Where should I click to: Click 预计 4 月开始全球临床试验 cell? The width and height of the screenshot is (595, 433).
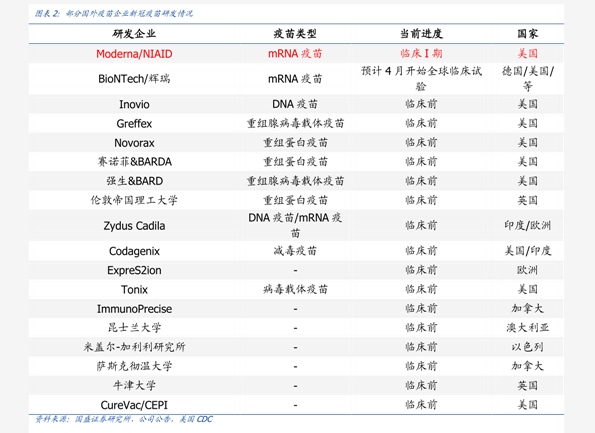[421, 79]
